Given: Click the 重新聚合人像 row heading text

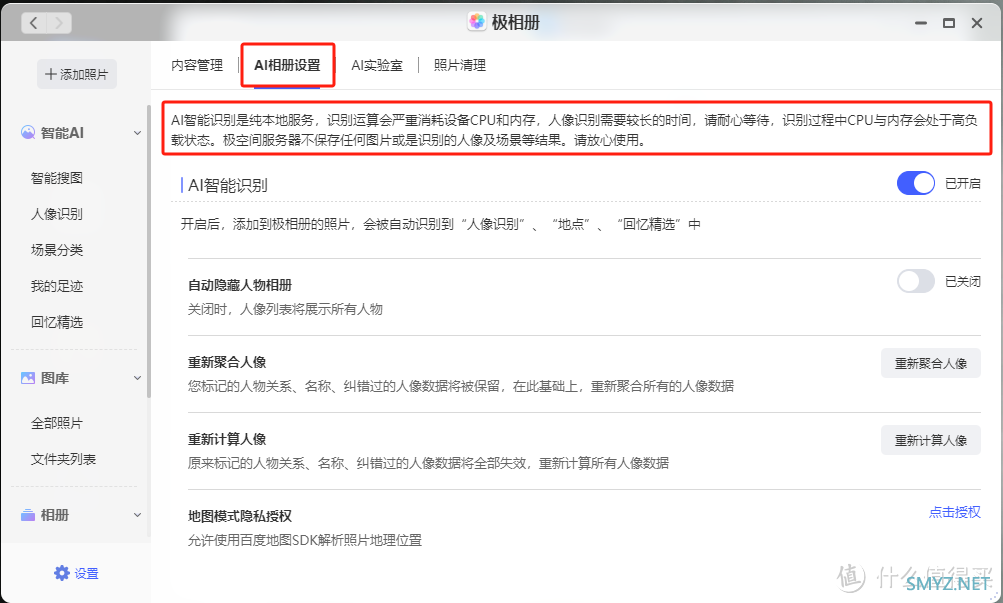Looking at the screenshot, I should coord(227,362).
